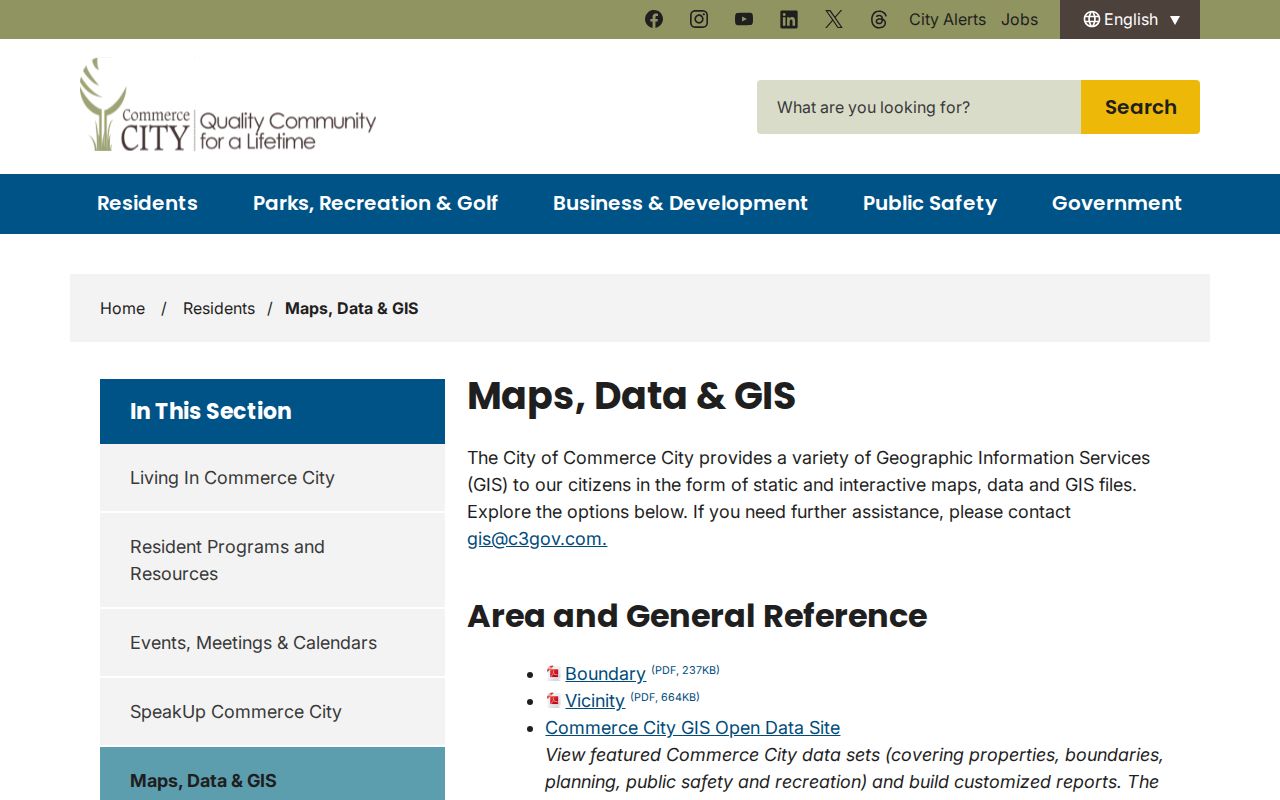Image resolution: width=1280 pixels, height=800 pixels.
Task: Open Resident Programs and Resources sidebar item
Action: pos(272,560)
